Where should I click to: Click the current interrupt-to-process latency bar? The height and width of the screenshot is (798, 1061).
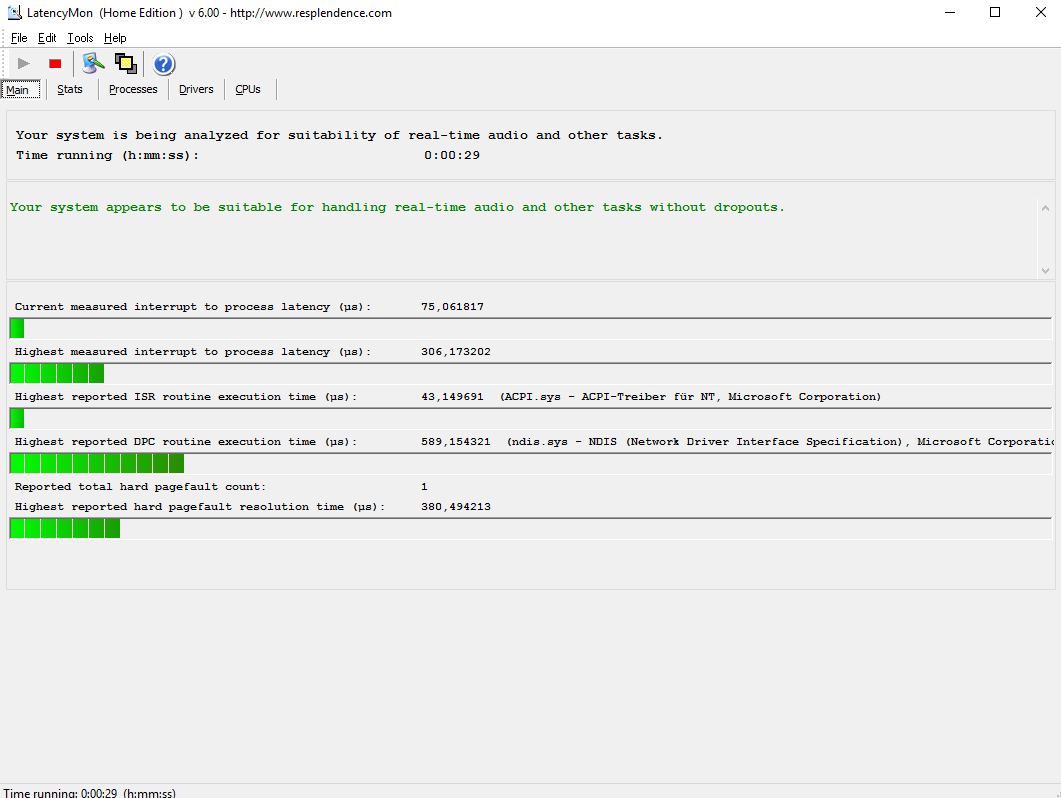point(530,328)
